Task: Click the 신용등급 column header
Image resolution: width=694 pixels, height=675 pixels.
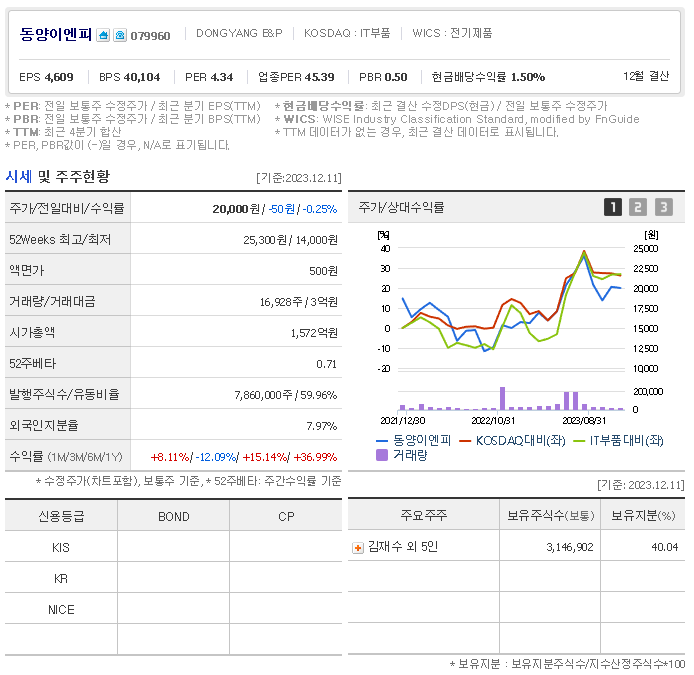Action: point(61,516)
